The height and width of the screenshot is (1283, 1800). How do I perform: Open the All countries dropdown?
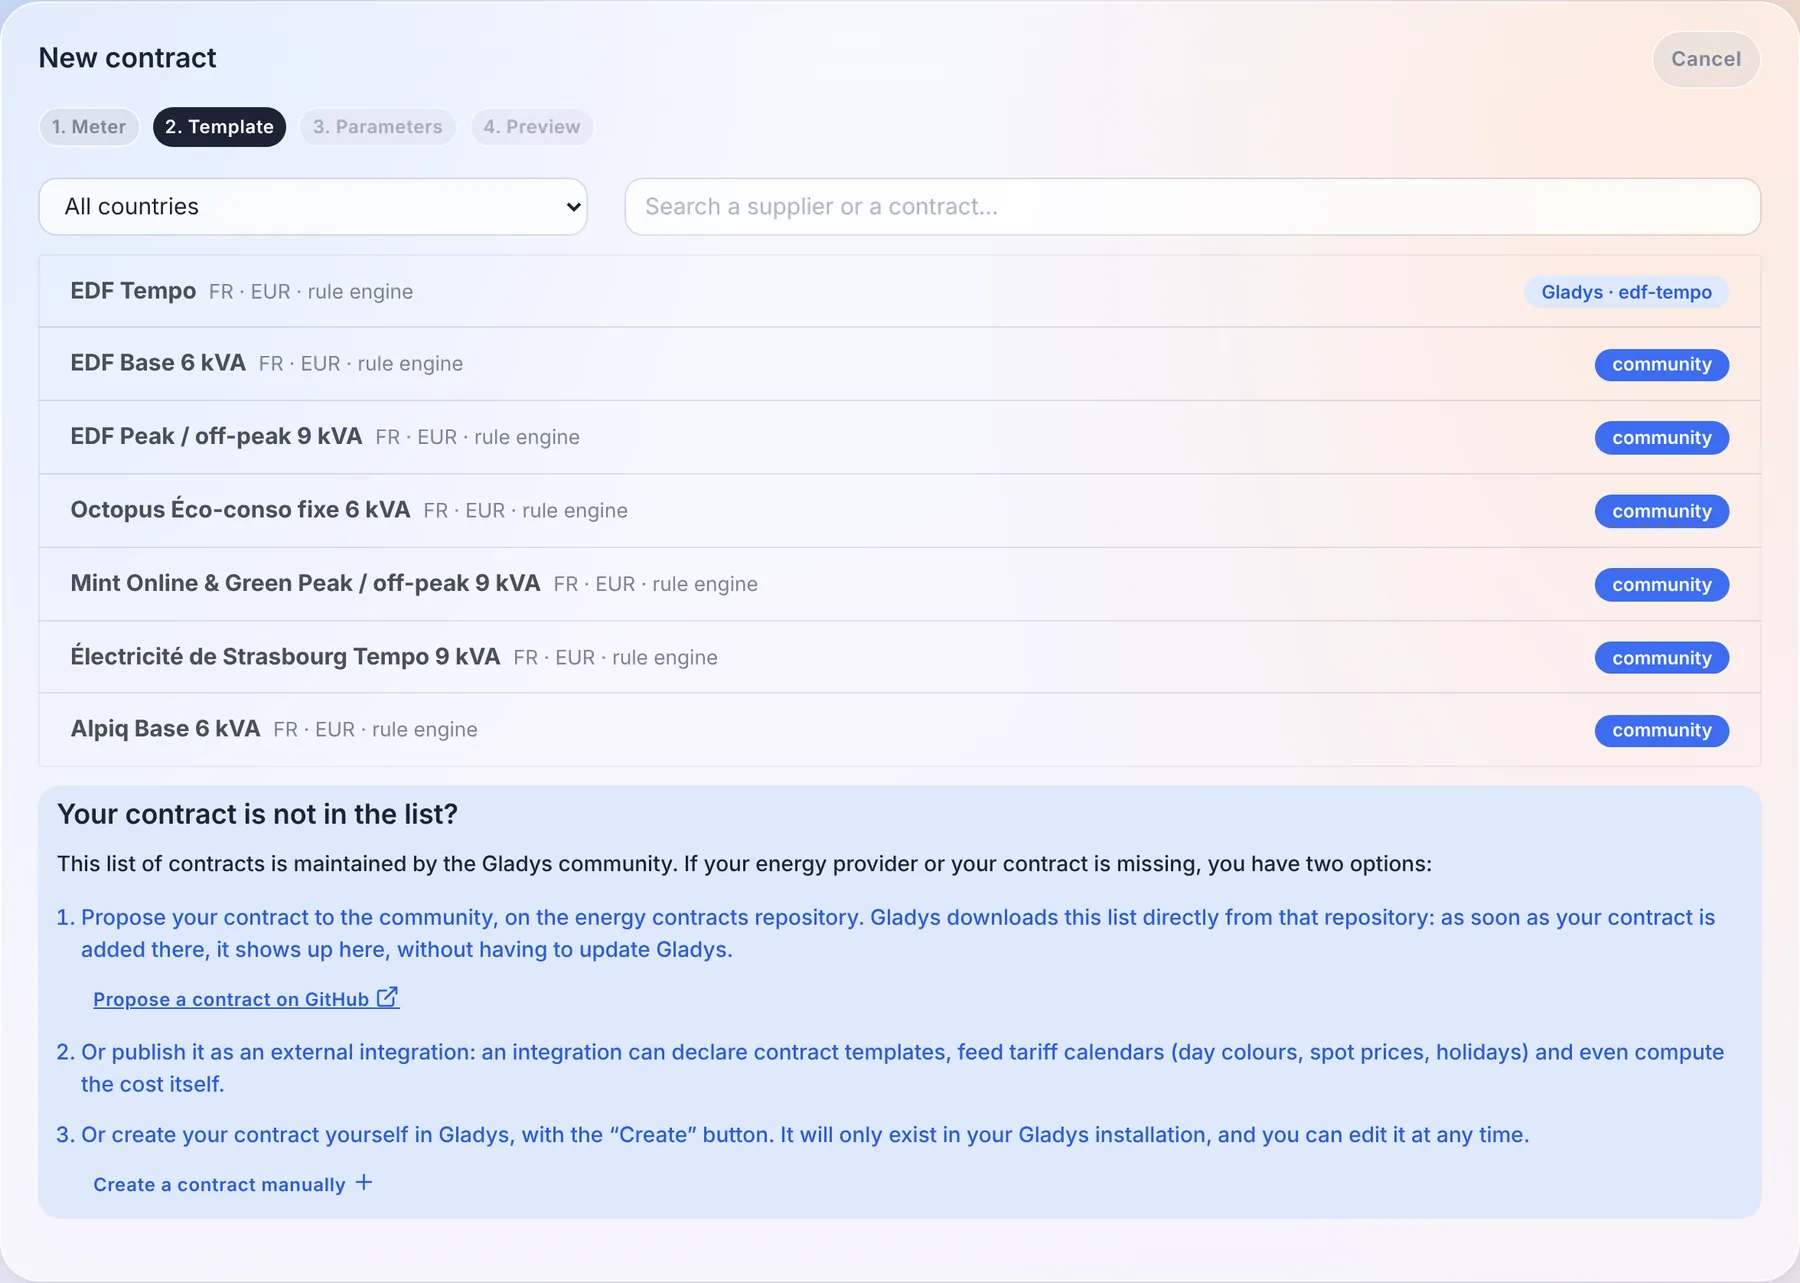coord(313,207)
